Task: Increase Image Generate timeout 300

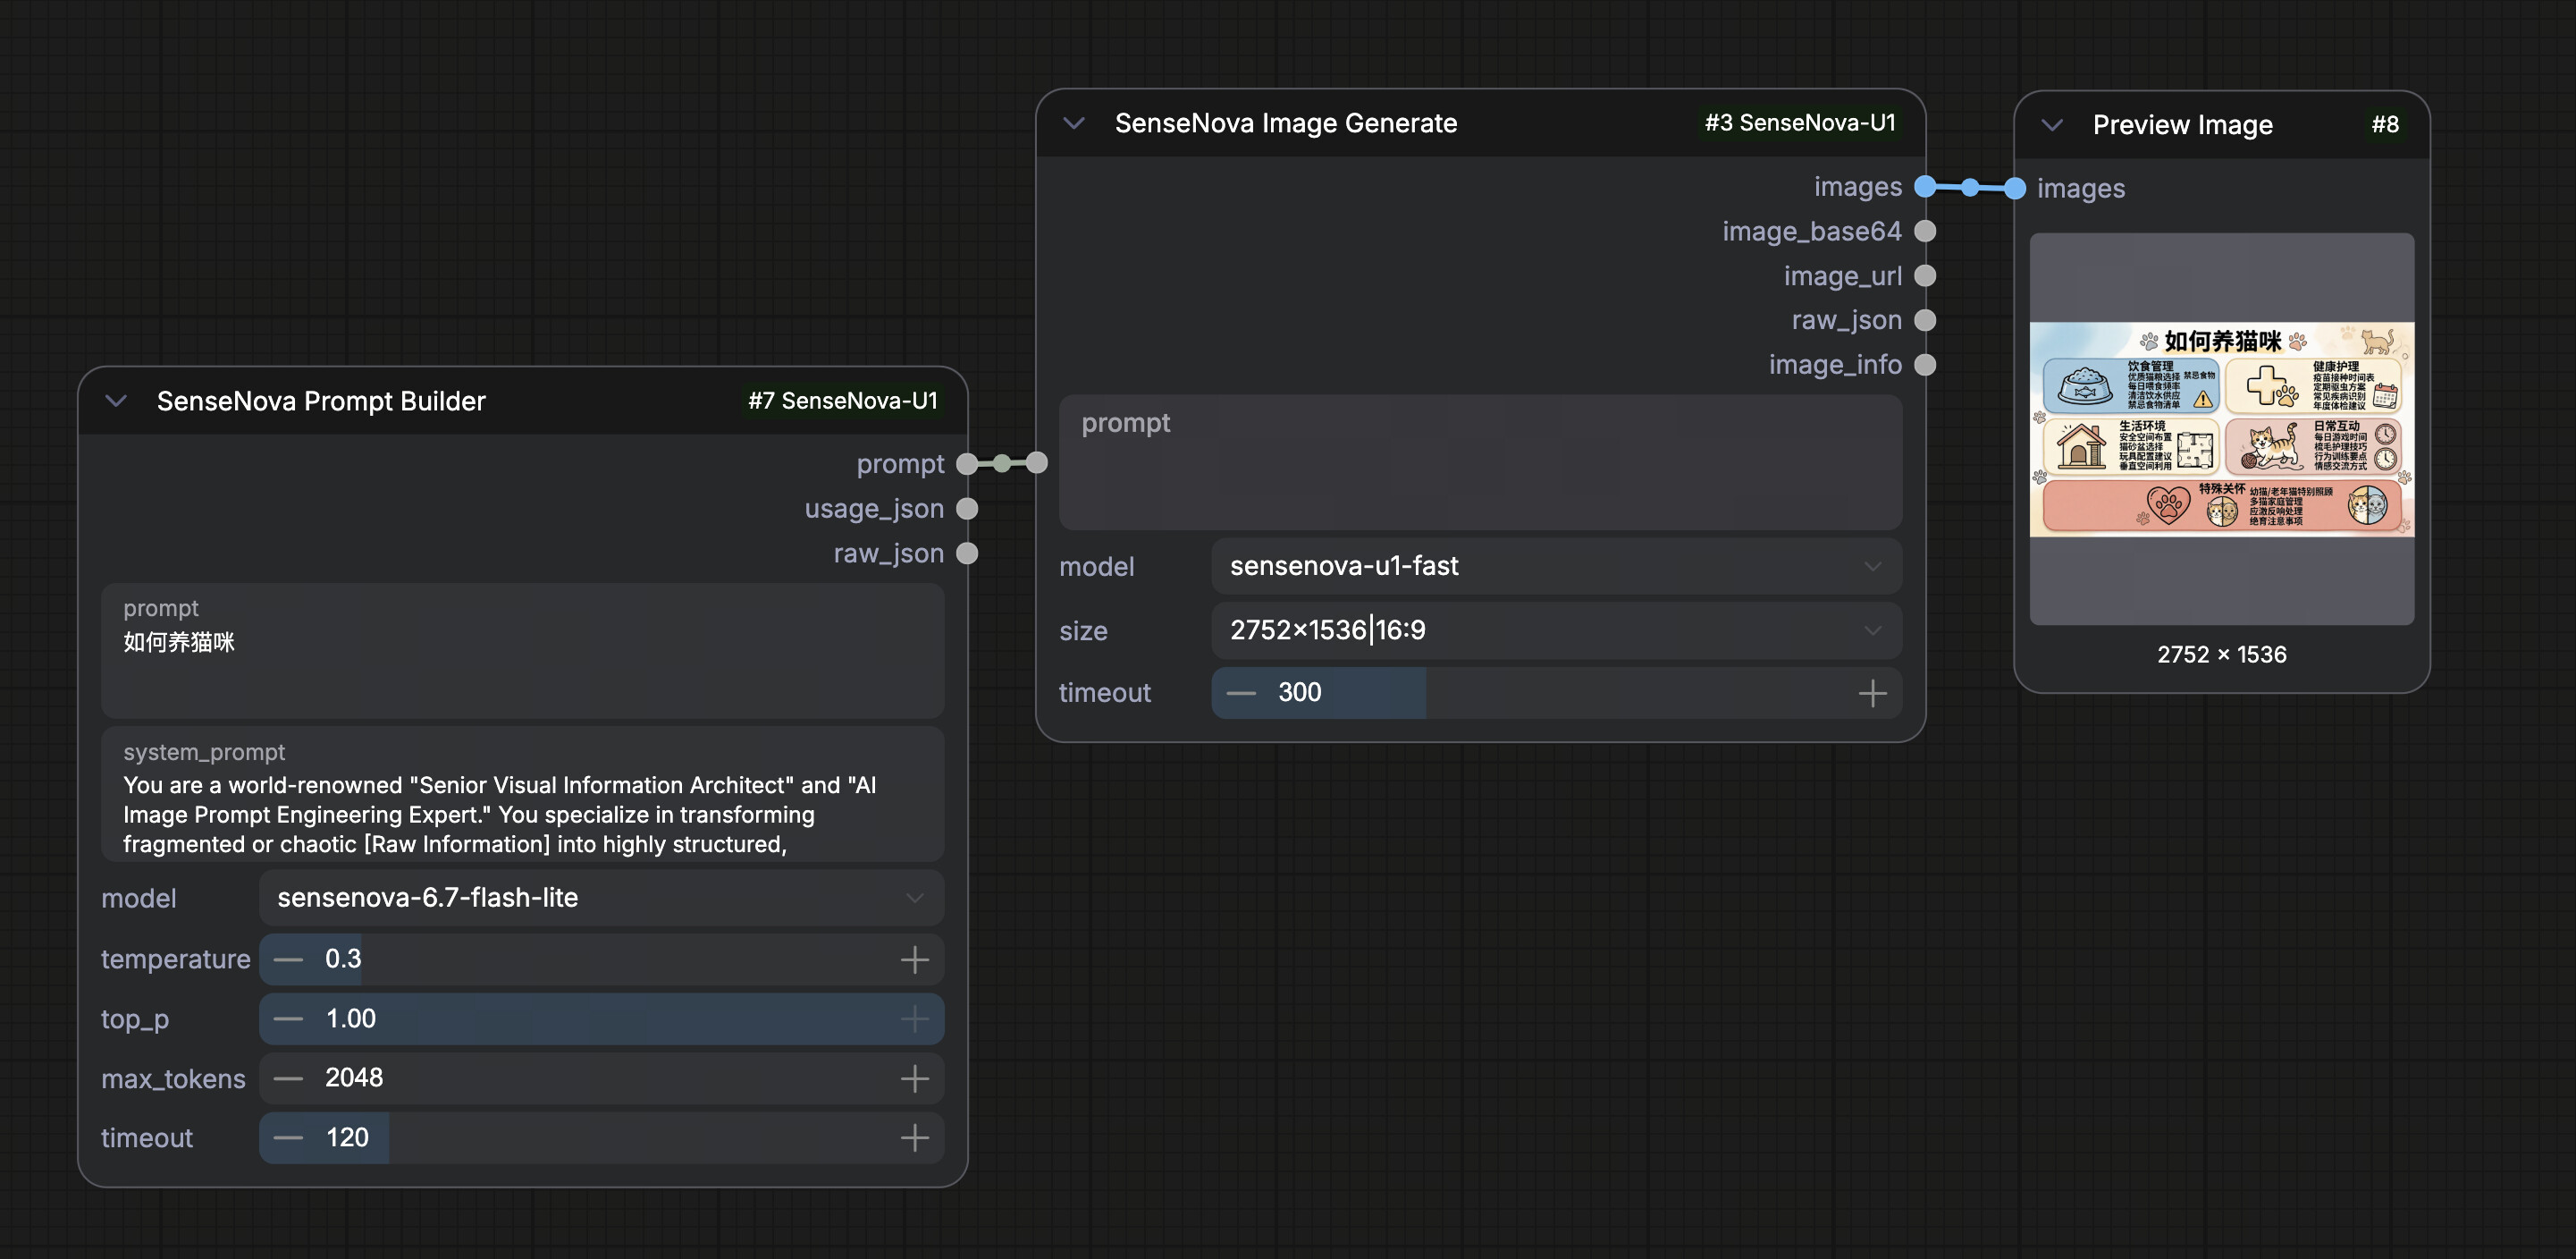Action: [x=1872, y=693]
